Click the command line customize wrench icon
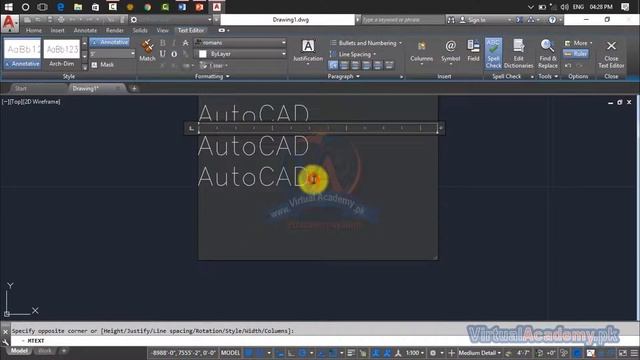 point(5,342)
